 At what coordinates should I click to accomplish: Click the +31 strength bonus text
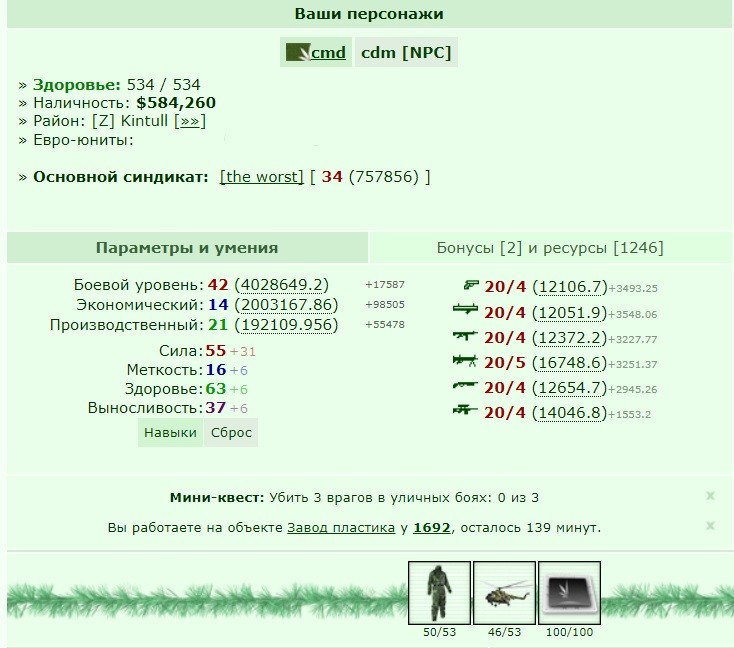pyautogui.click(x=242, y=352)
